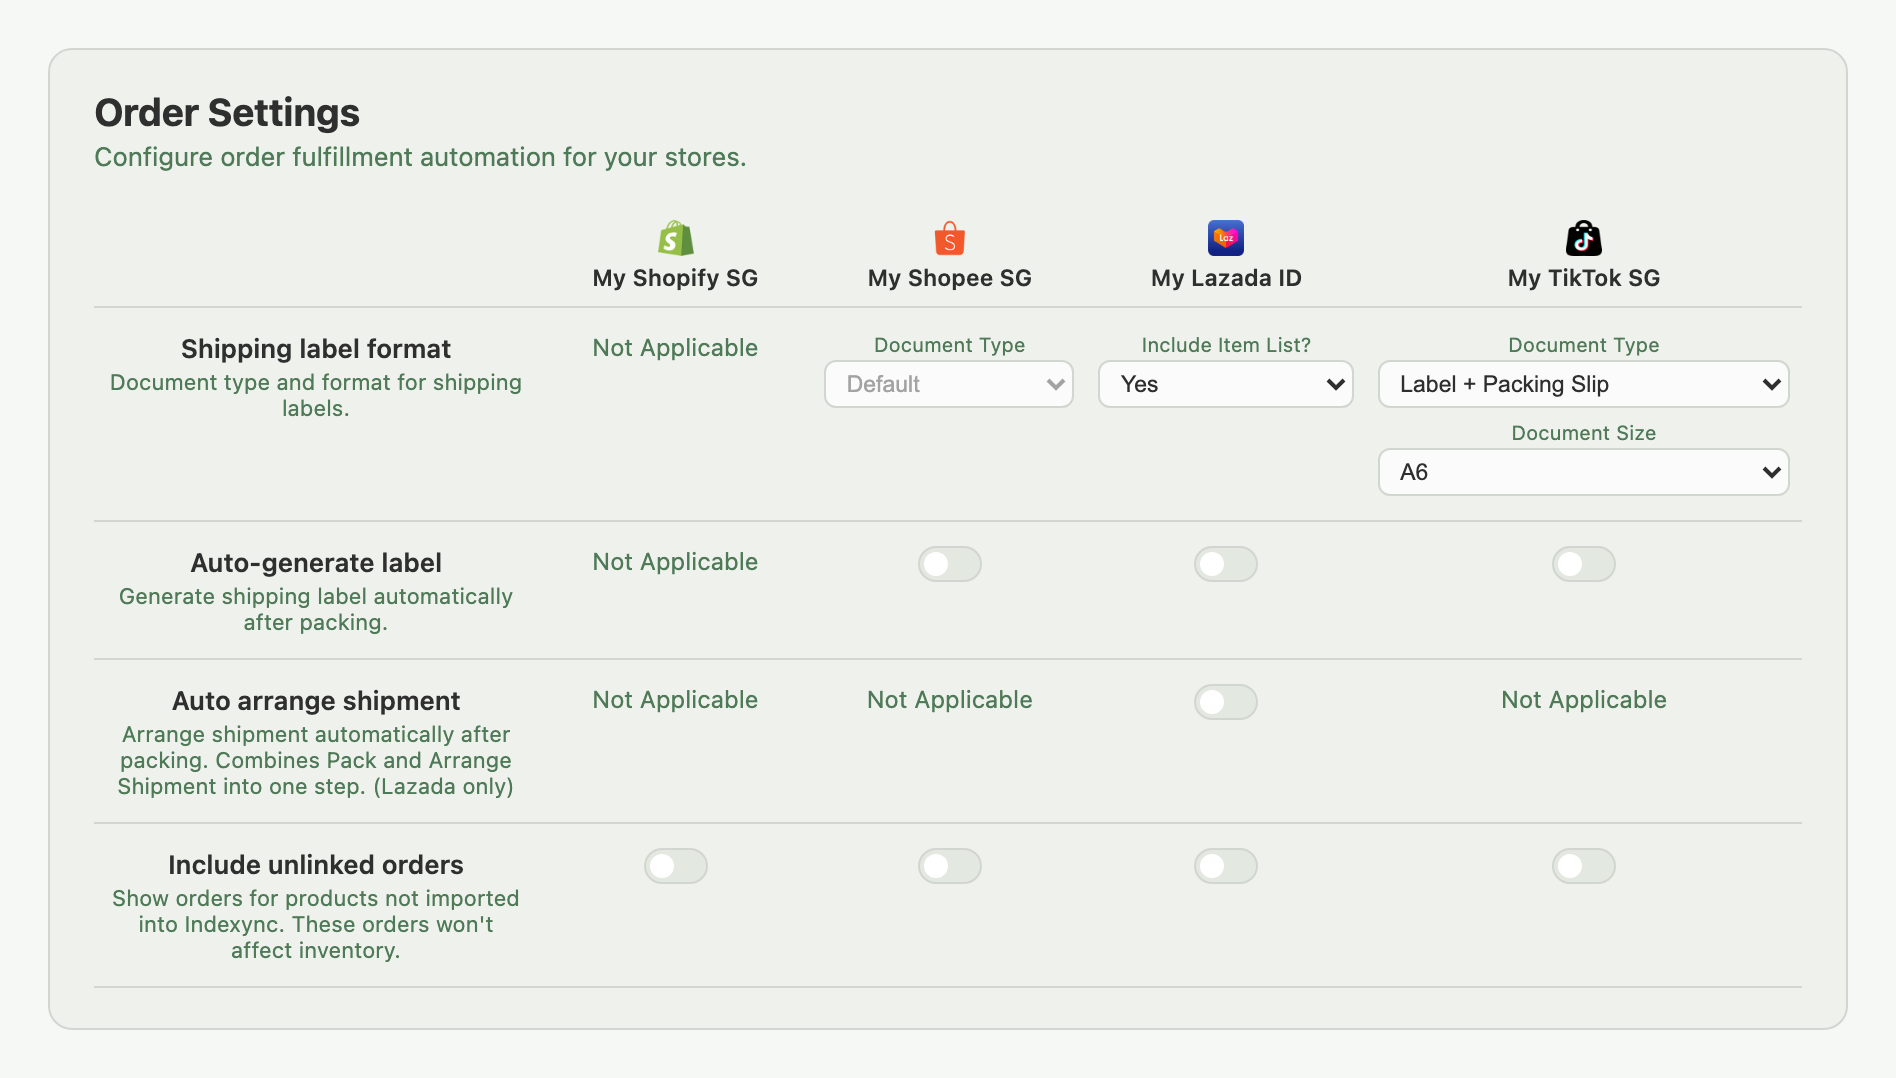Open Shopee Document Type dropdown showing Default

pos(949,384)
